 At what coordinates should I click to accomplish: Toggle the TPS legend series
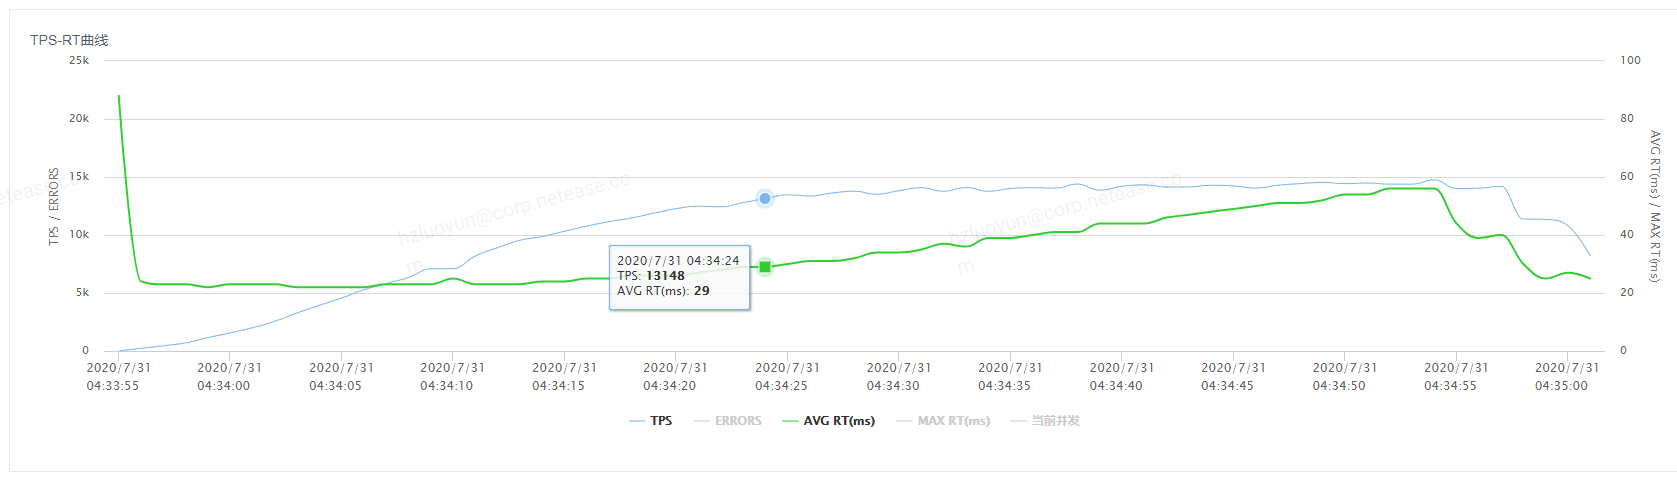[661, 421]
